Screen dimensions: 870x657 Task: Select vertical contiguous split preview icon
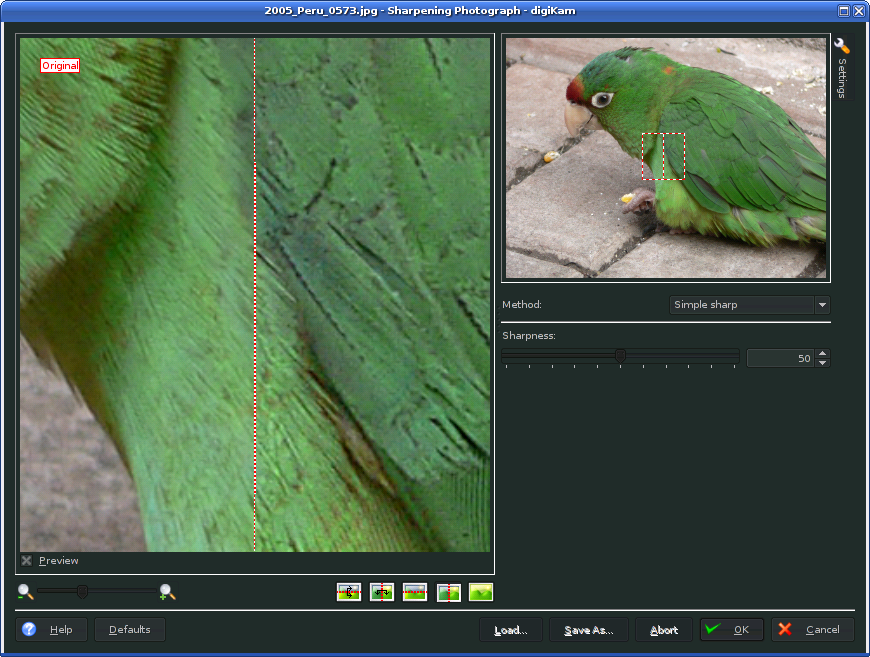[449, 592]
